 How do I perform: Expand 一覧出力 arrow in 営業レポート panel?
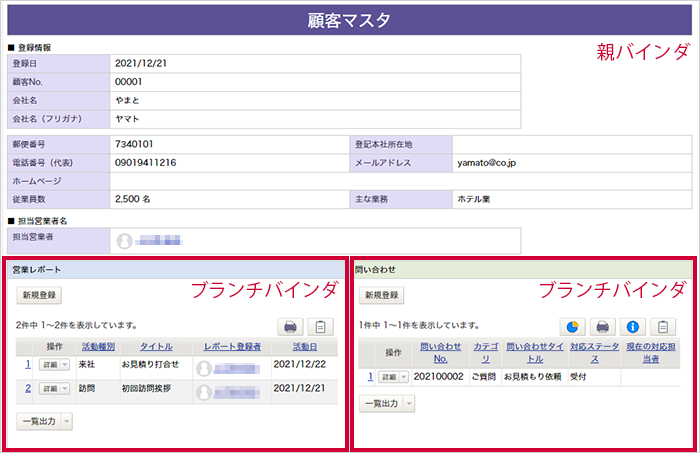pyautogui.click(x=67, y=421)
